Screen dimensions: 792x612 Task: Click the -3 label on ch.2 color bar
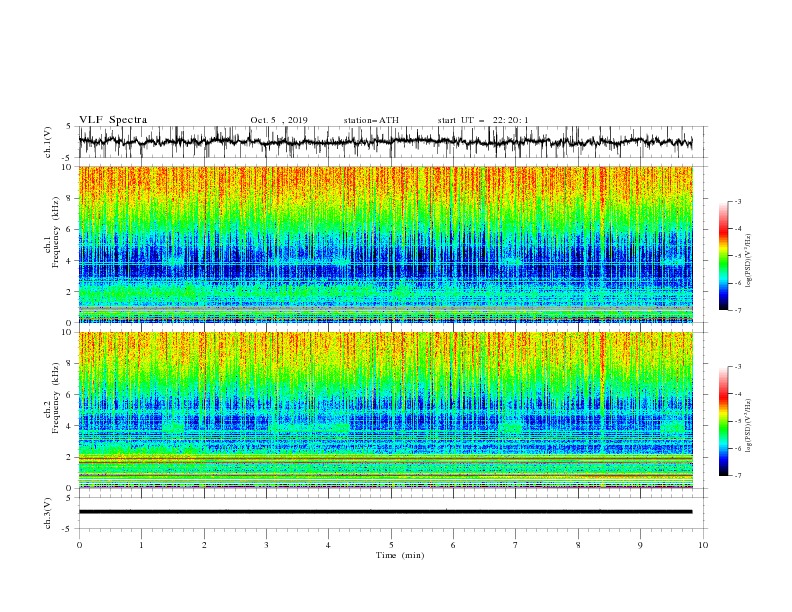[x=737, y=367]
